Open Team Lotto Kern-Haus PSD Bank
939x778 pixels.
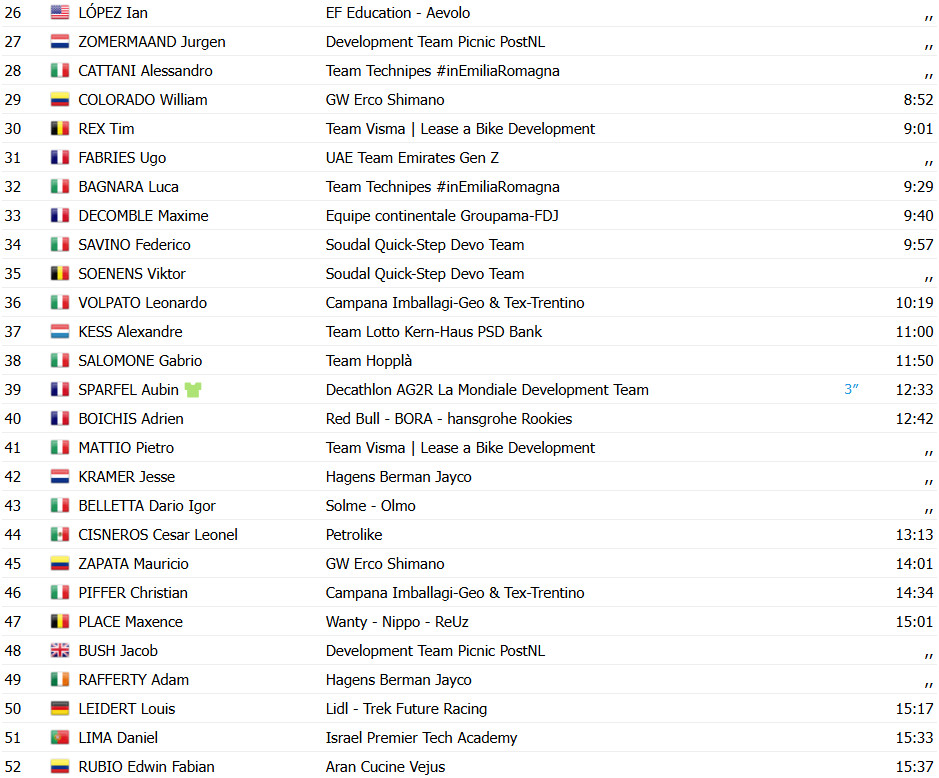tap(434, 332)
